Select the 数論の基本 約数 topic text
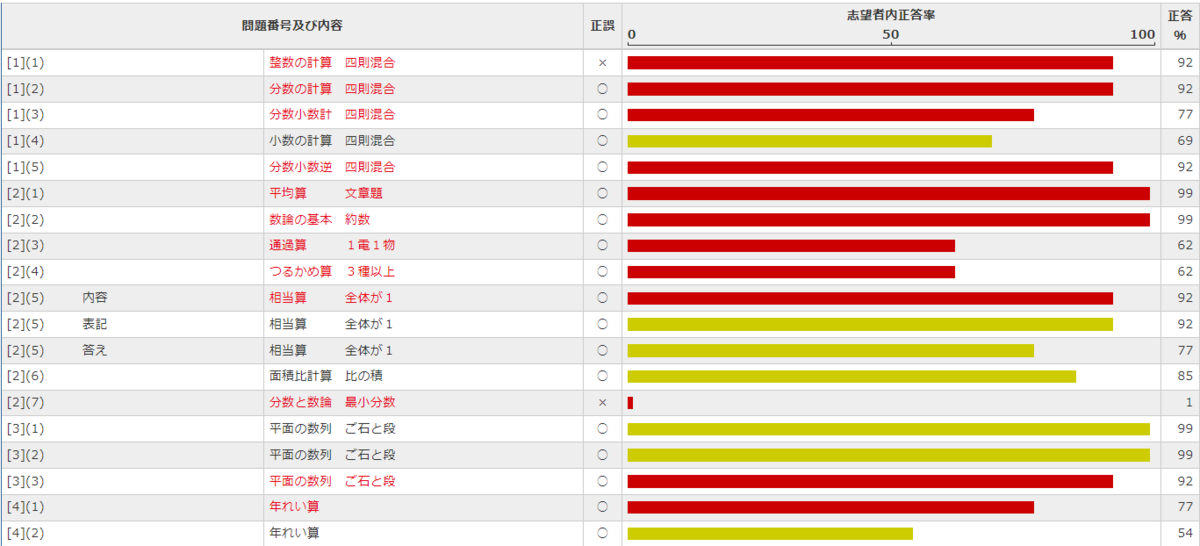 point(320,219)
